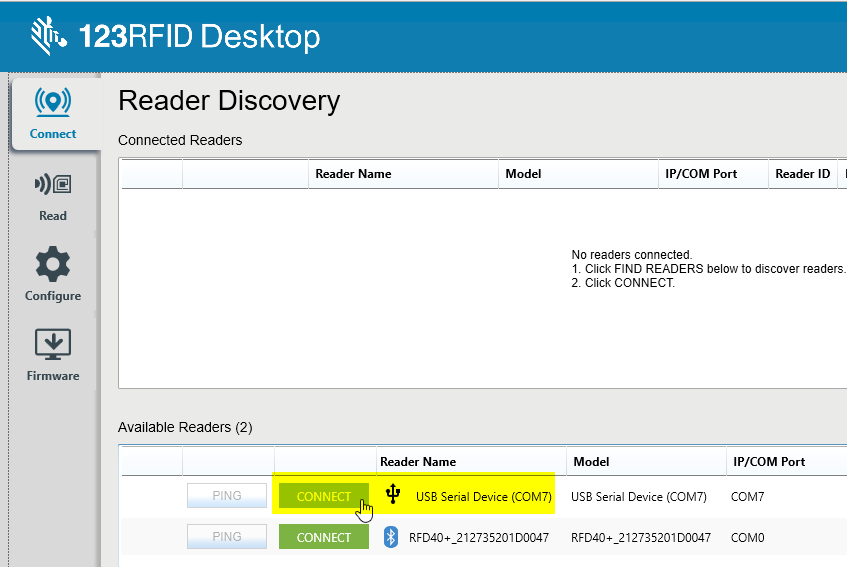The width and height of the screenshot is (847, 567).
Task: Click the Reader ID column header
Action: (802, 174)
